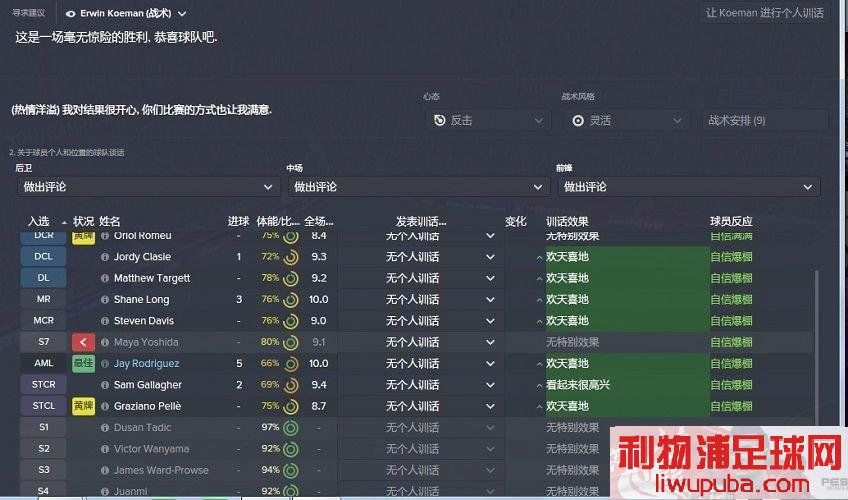This screenshot has width=848, height=500.
Task: Sort by the 训话效果 column header
Action: (567, 222)
